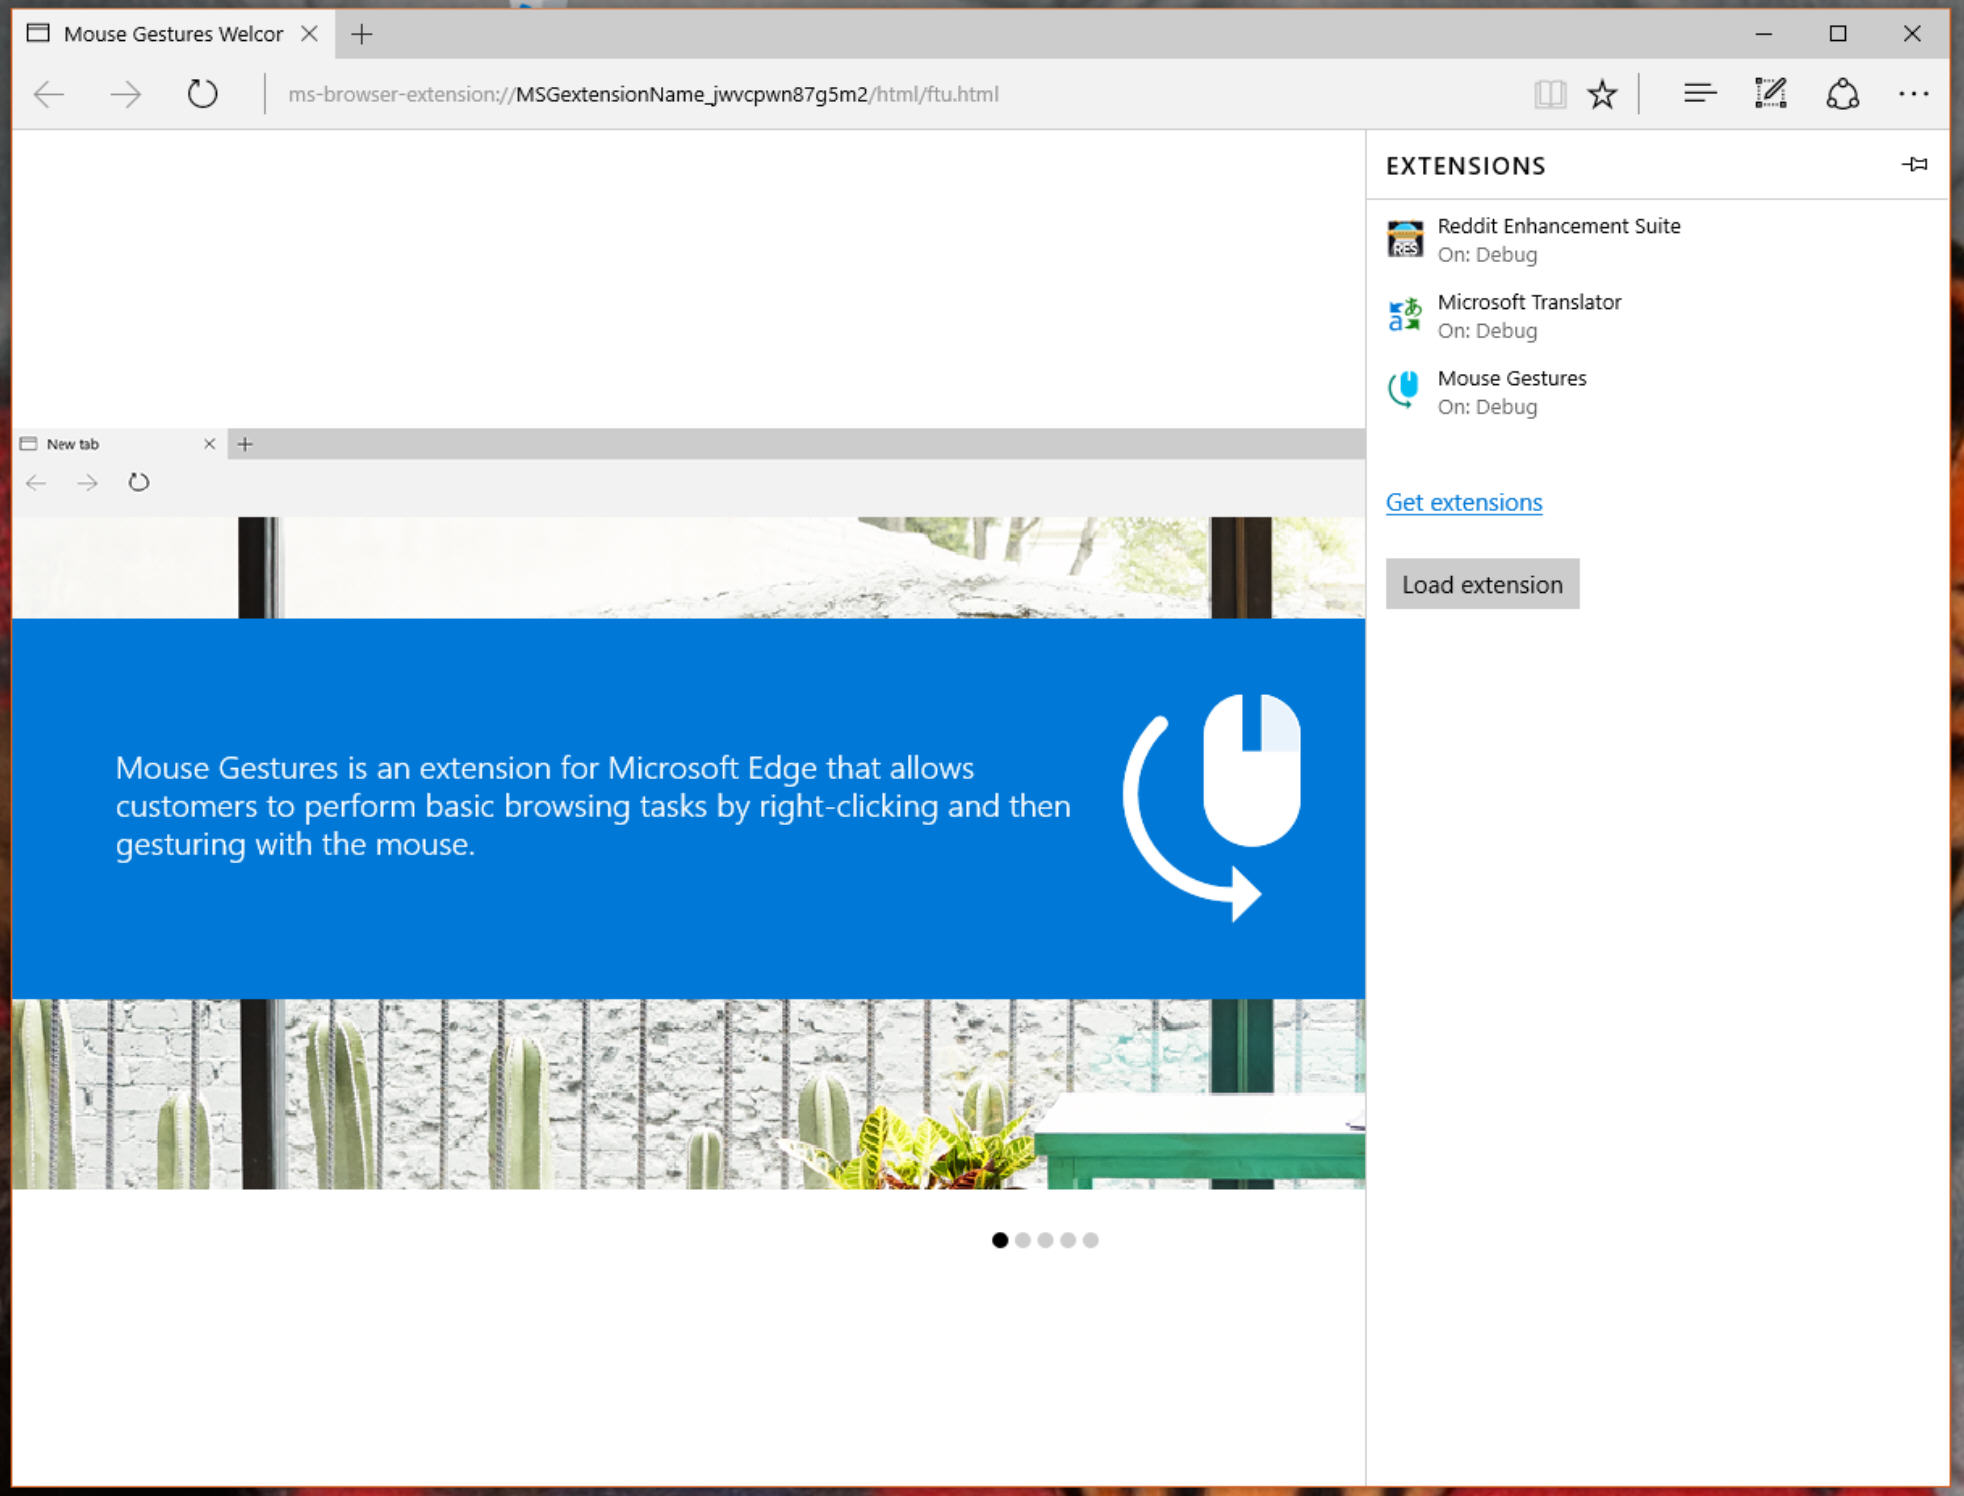Click the browser refresh button

click(201, 94)
